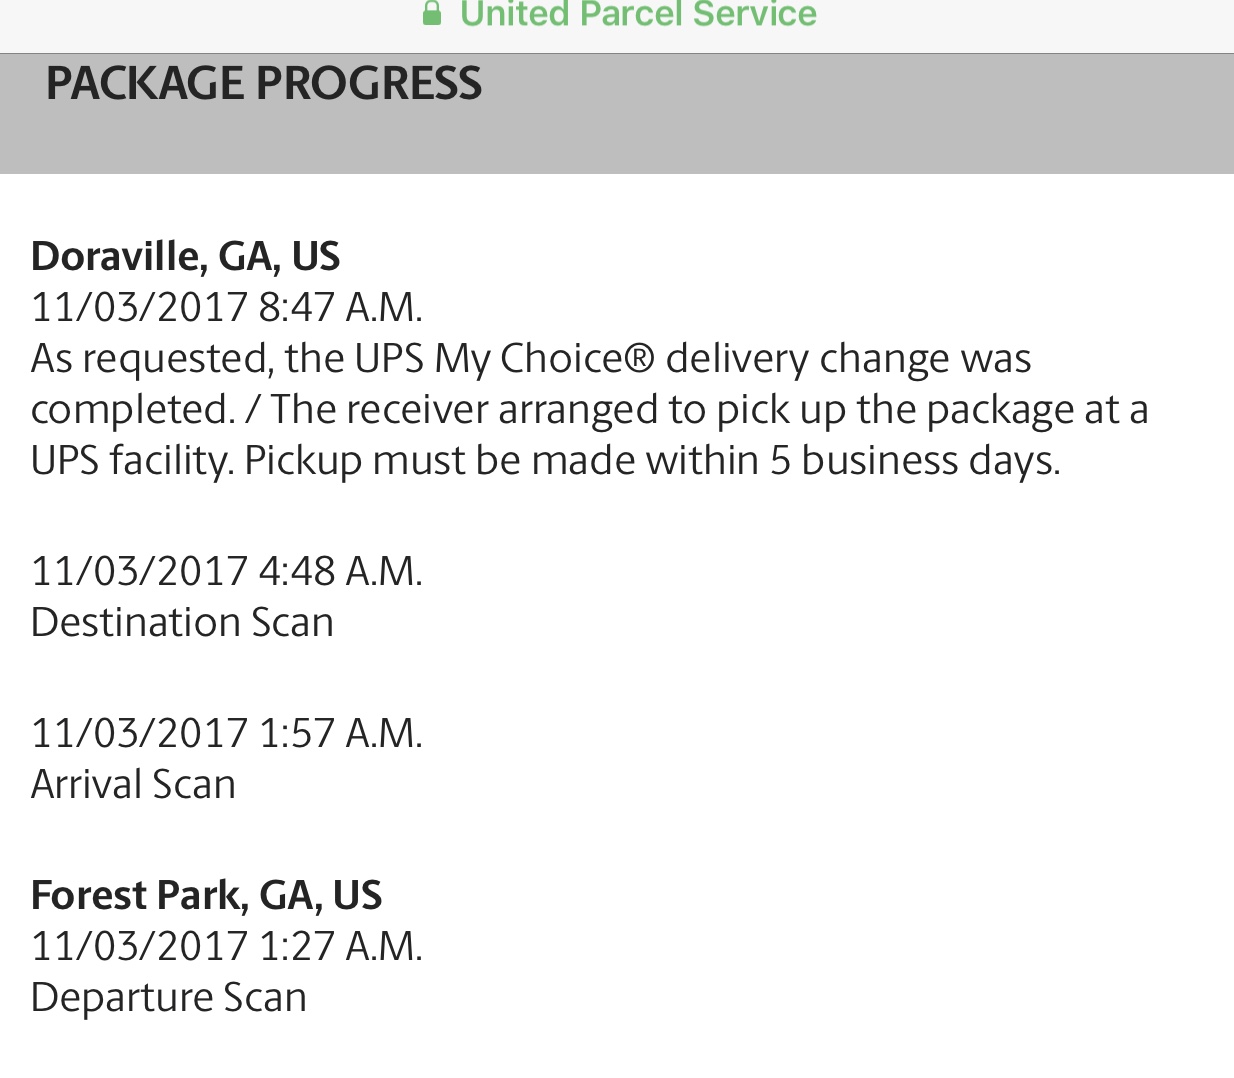The width and height of the screenshot is (1234, 1078).
Task: Select the 11/03/2017 4:48 A.M. timestamp
Action: pyautogui.click(x=227, y=571)
